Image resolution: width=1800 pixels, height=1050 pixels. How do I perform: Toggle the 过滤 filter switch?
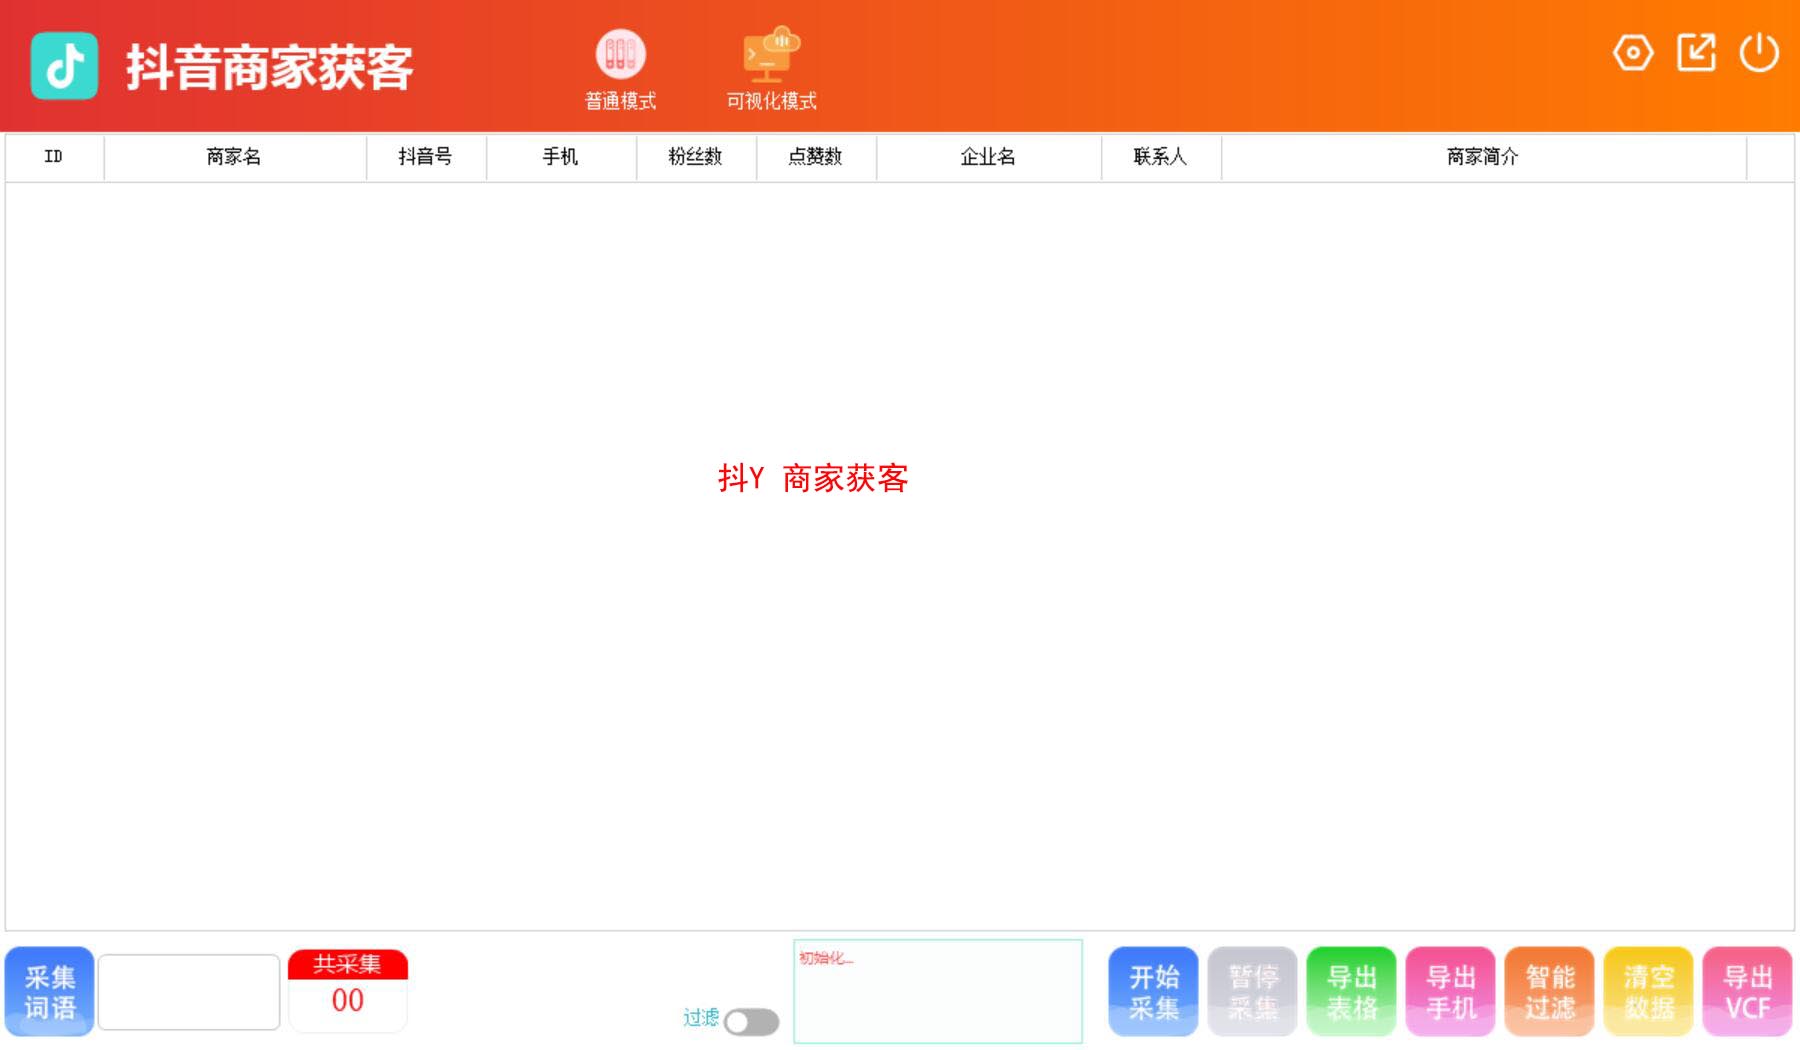tap(752, 1022)
